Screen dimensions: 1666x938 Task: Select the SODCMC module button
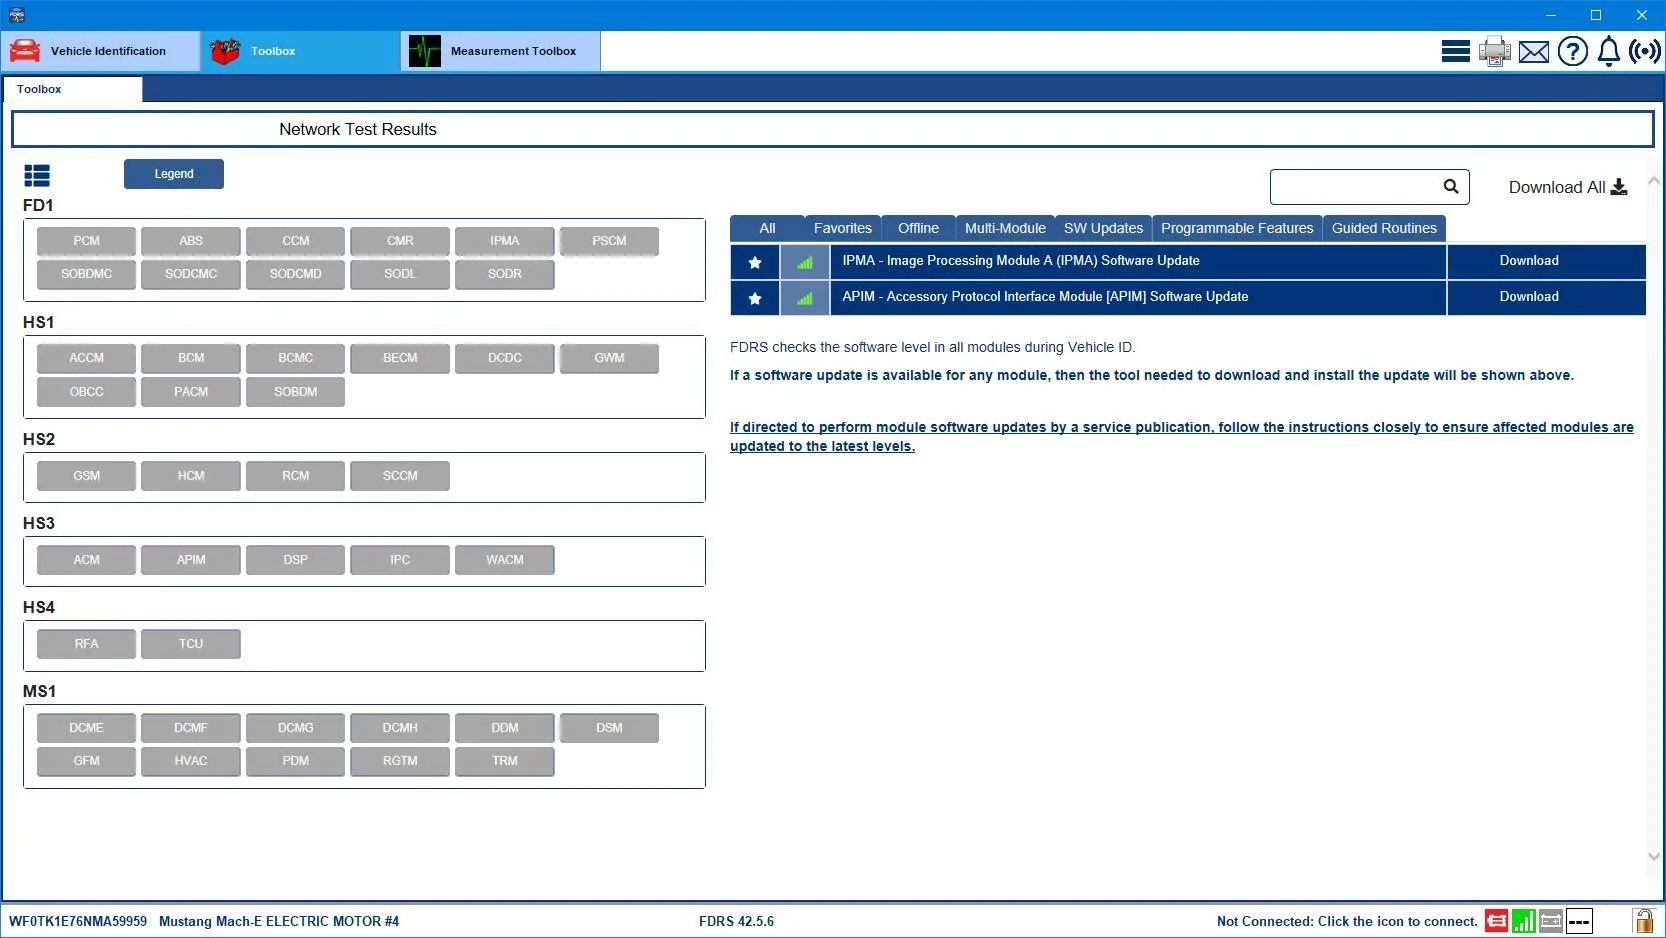(191, 274)
